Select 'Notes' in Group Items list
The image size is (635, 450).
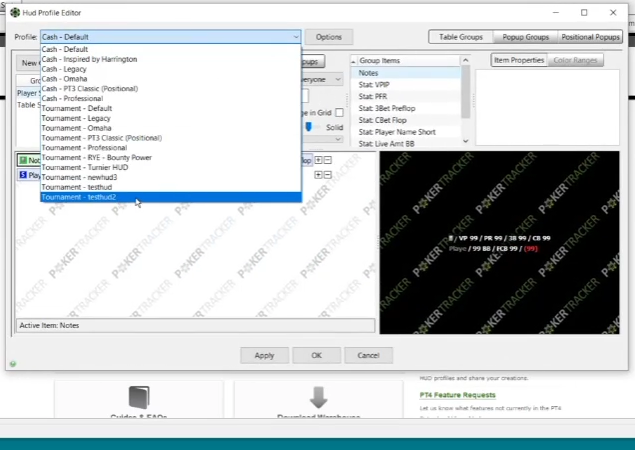click(406, 73)
